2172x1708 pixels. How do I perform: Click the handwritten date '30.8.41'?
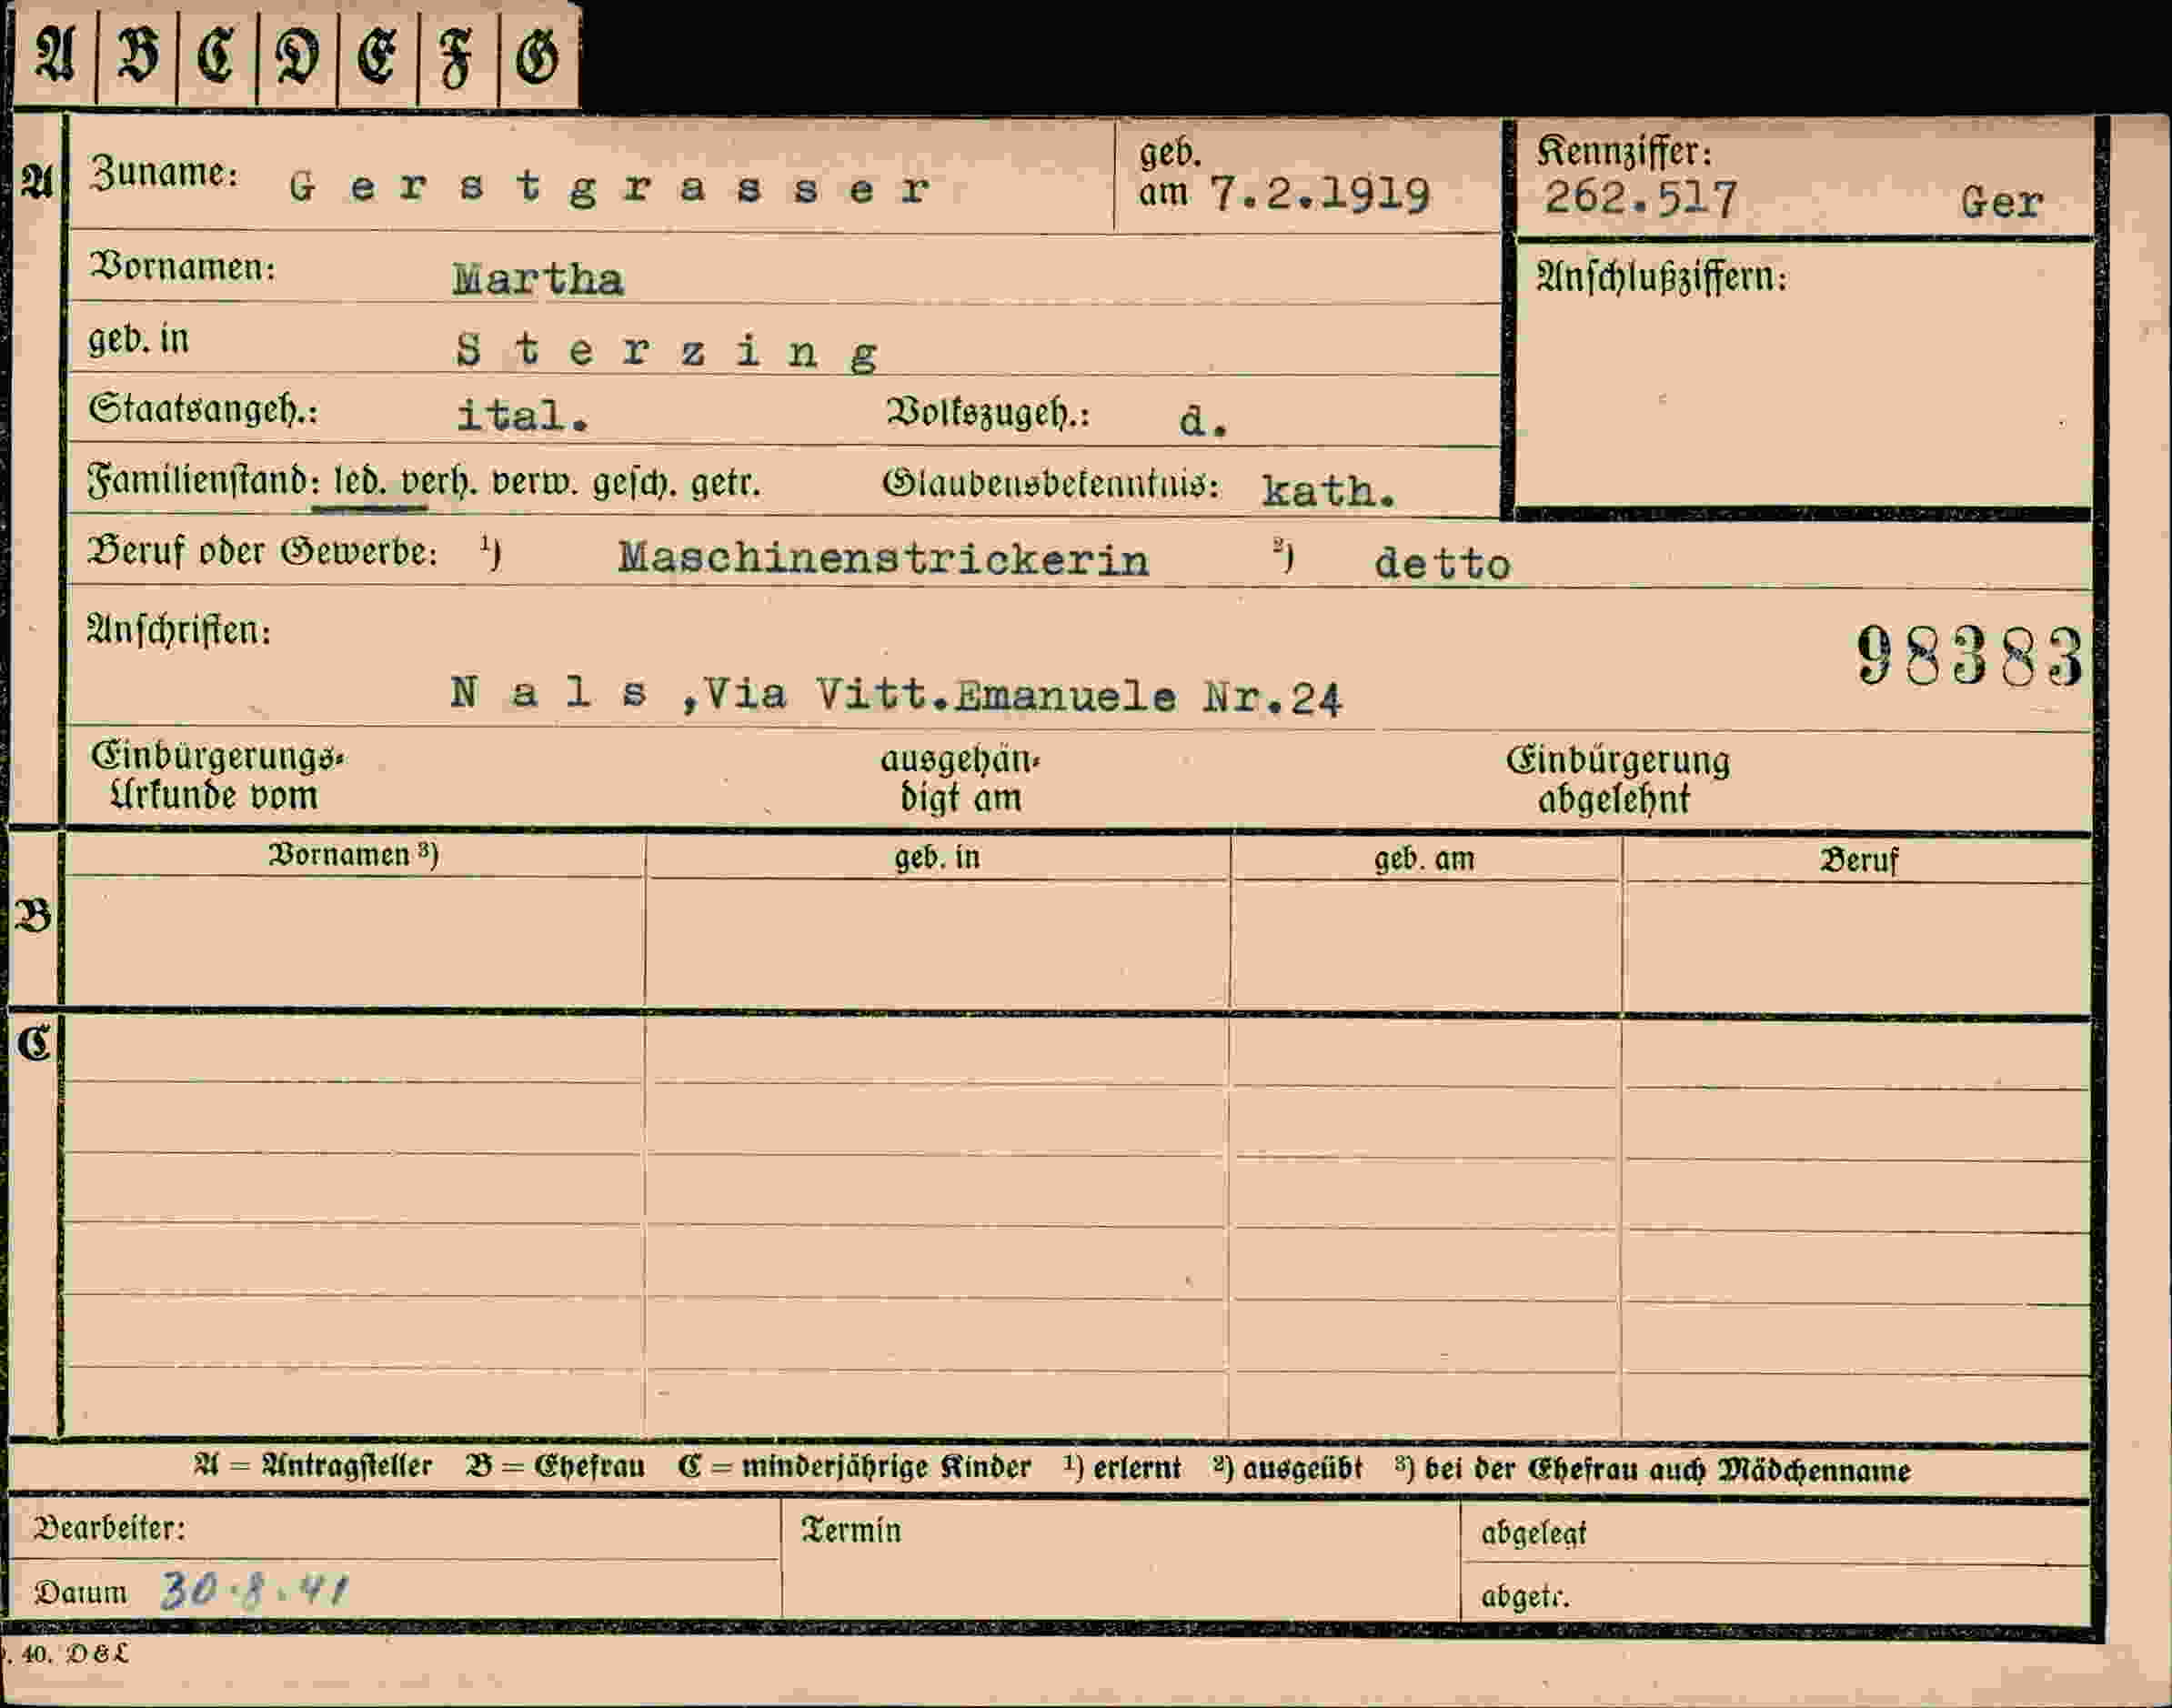(x=255, y=1589)
